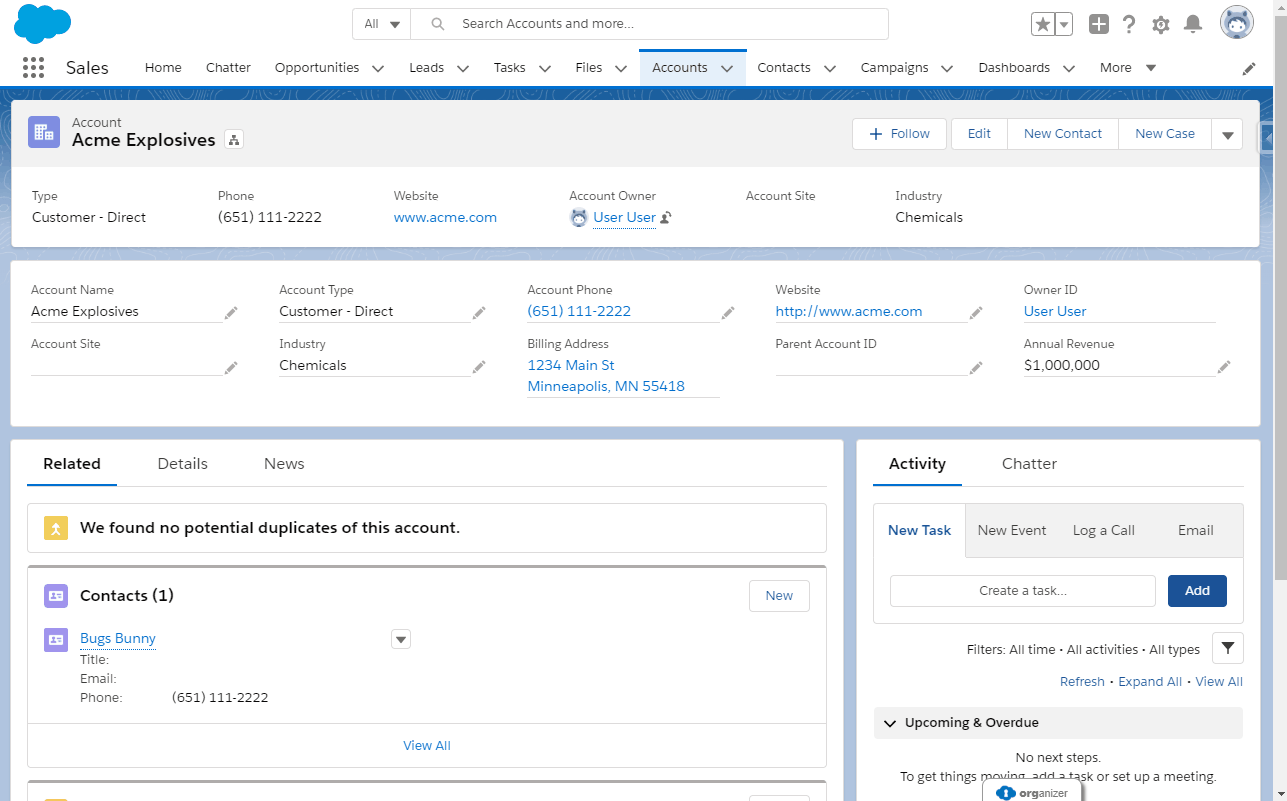Expand the favorites list dropdown arrow
Image resolution: width=1287 pixels, height=801 pixels.
pyautogui.click(x=1063, y=24)
